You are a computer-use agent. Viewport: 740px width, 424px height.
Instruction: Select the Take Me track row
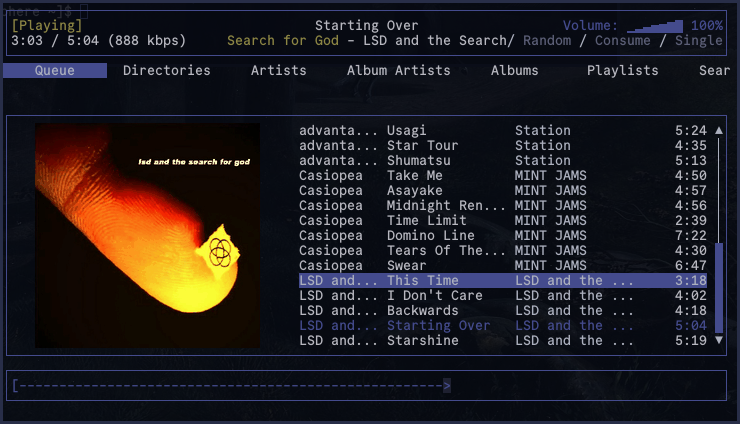[503, 176]
